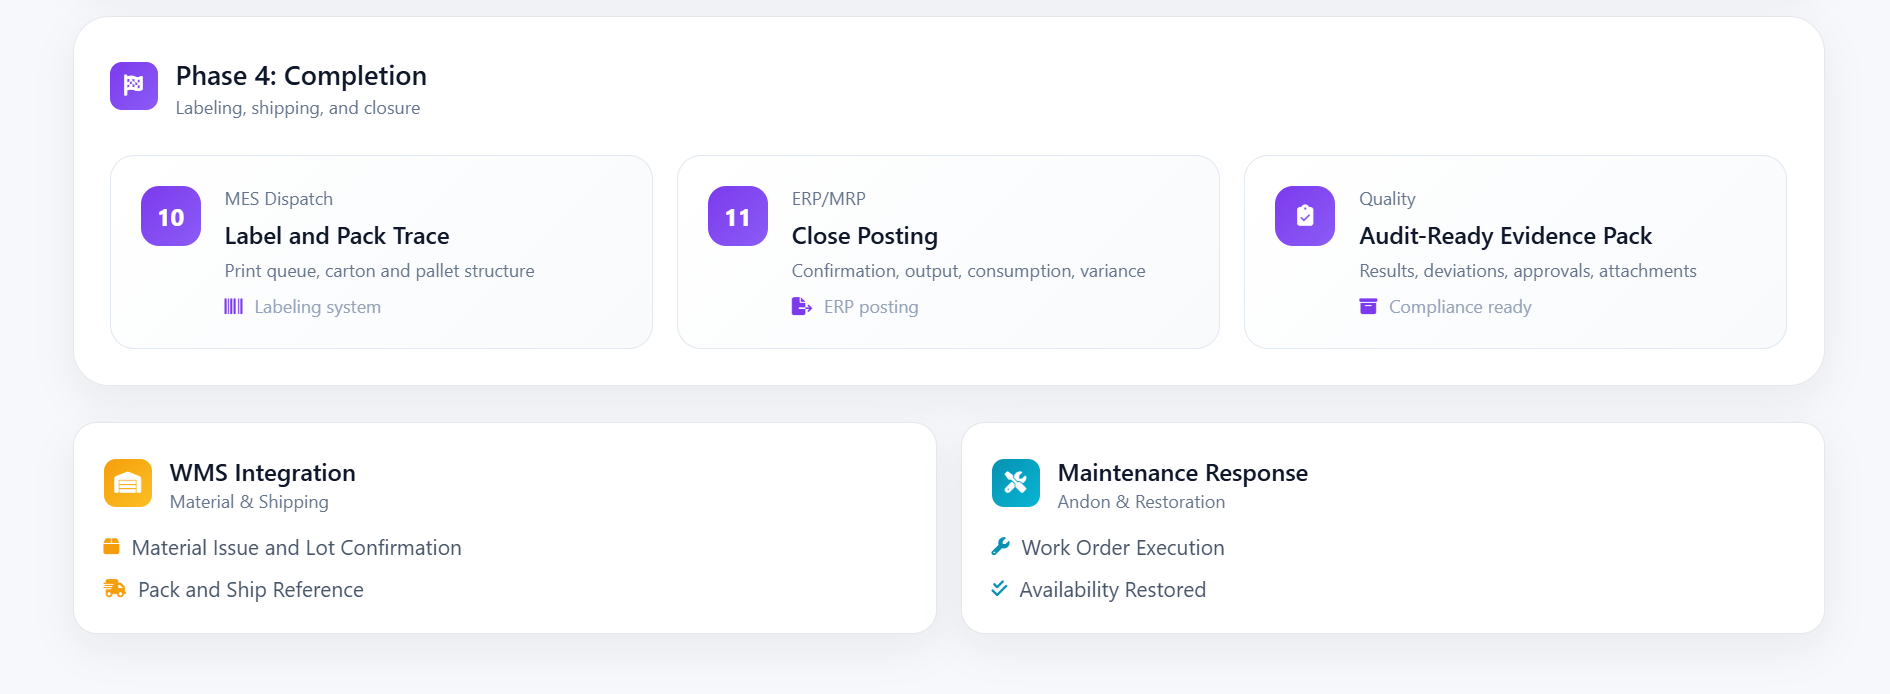Viewport: 1890px width, 694px height.
Task: Click the Phase 4 checkered flag icon
Action: (133, 86)
